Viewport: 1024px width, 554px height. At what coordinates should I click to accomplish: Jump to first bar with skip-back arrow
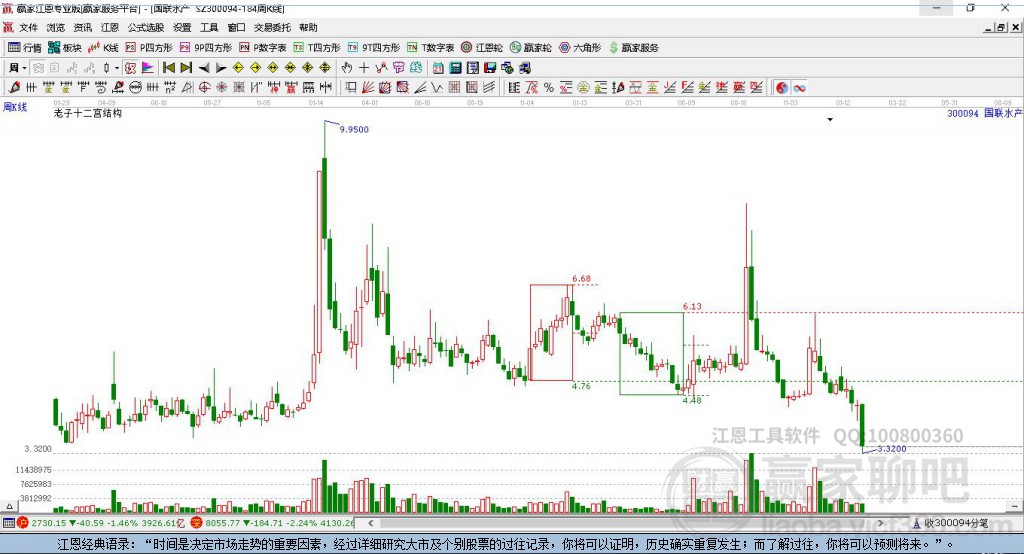168,67
